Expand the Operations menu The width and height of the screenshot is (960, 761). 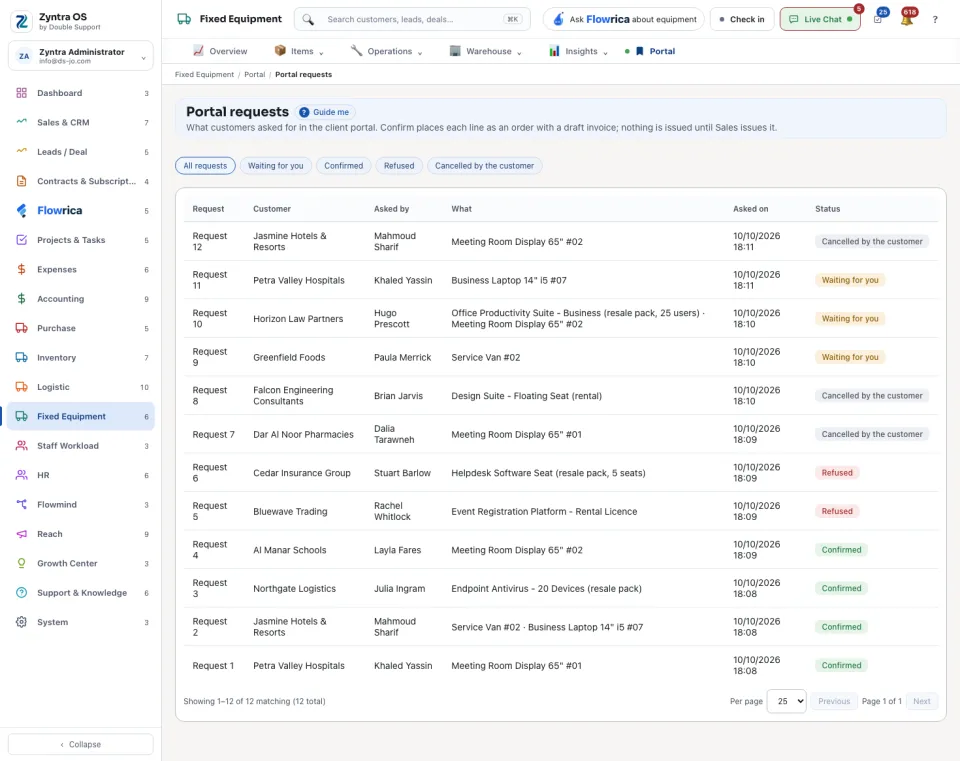tap(386, 51)
